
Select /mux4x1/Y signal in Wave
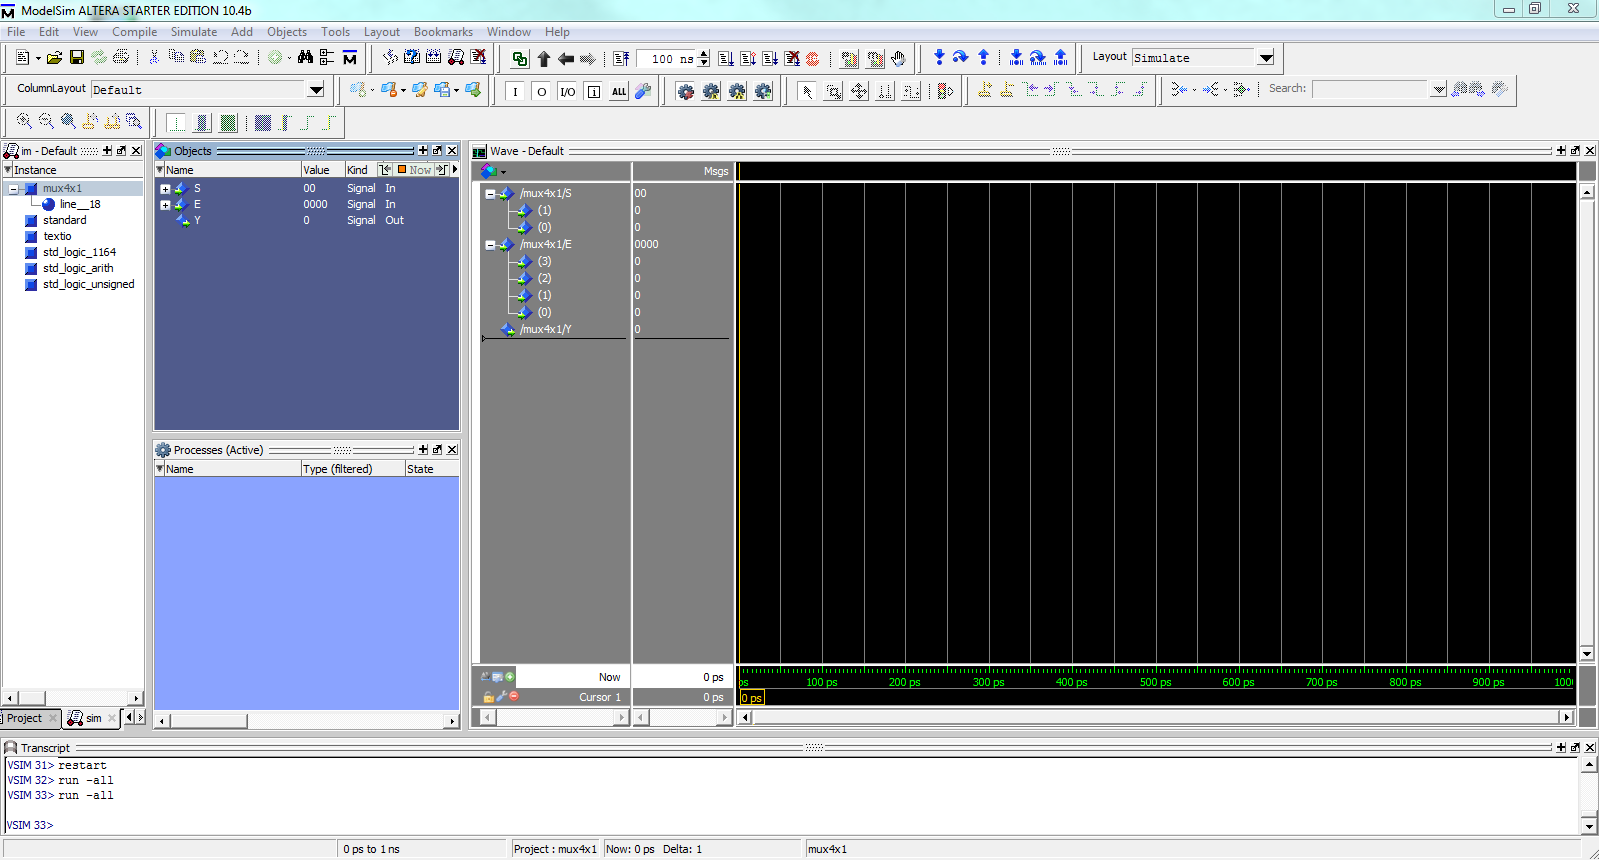(546, 329)
